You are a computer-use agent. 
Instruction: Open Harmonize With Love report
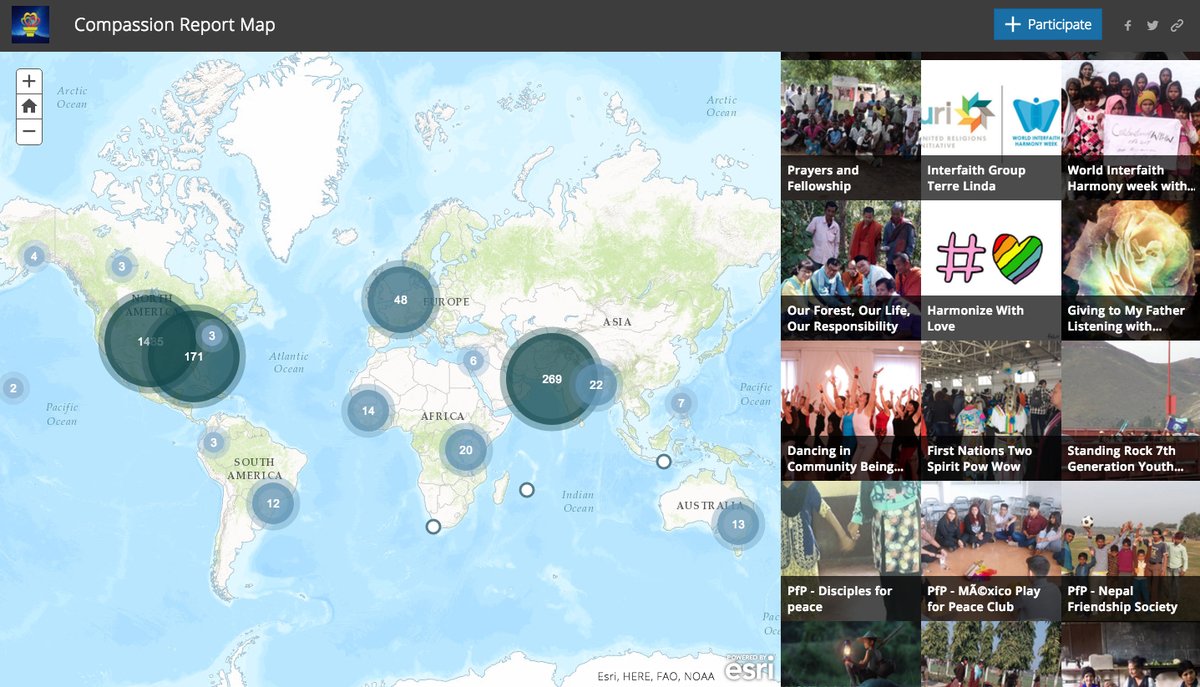coord(990,270)
